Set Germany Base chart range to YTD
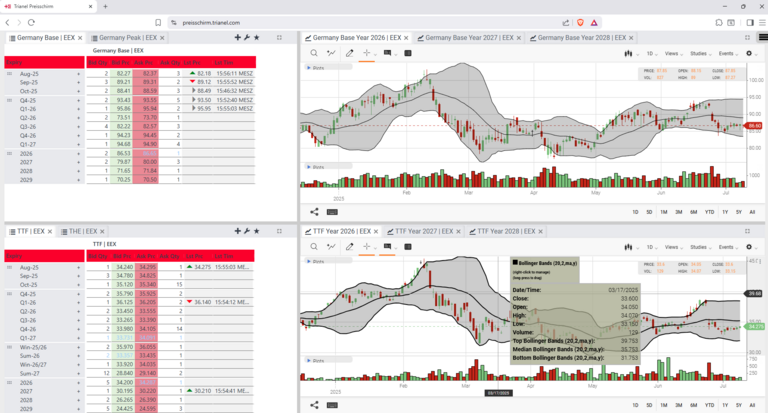The width and height of the screenshot is (768, 413). click(x=708, y=212)
